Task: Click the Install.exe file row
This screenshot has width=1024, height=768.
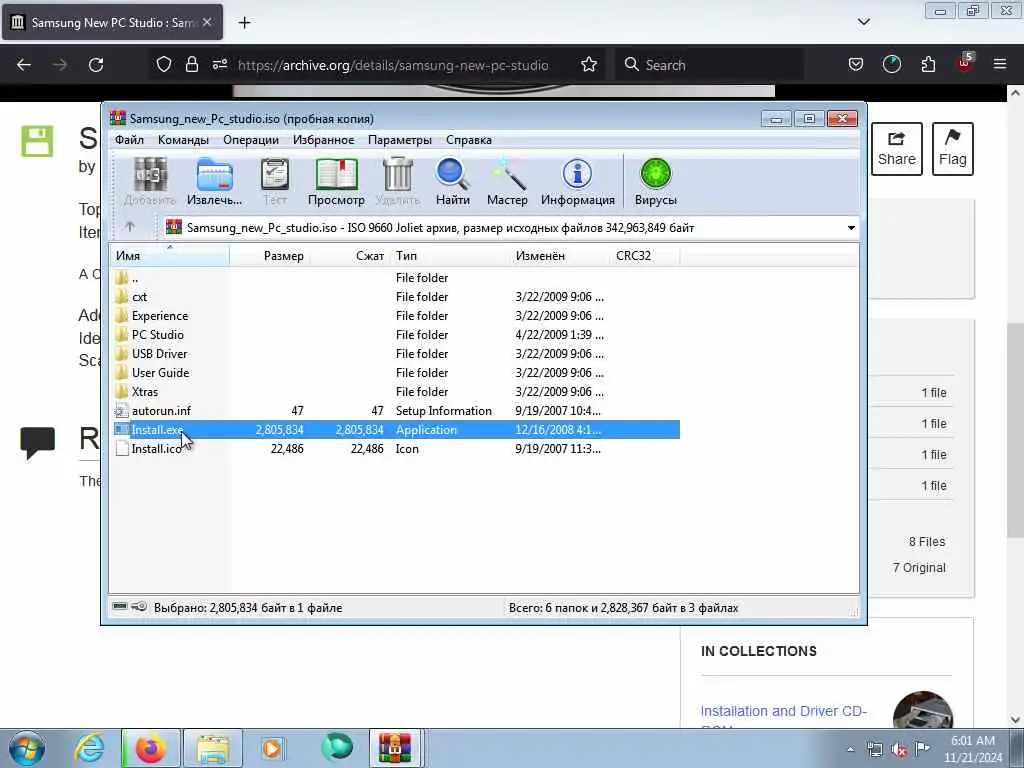Action: click(x=396, y=430)
